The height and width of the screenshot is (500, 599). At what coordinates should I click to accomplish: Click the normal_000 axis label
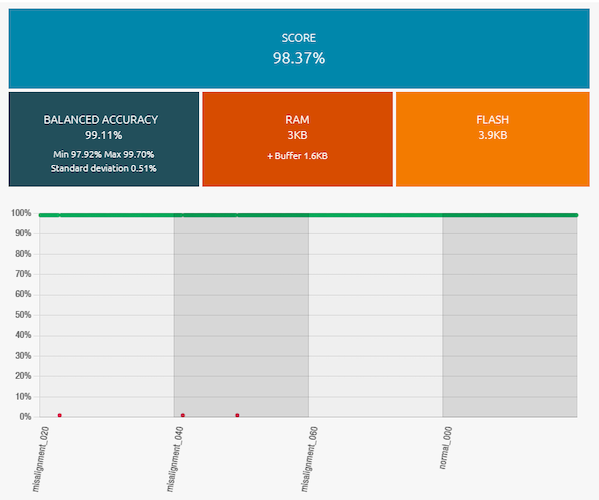(x=445, y=448)
